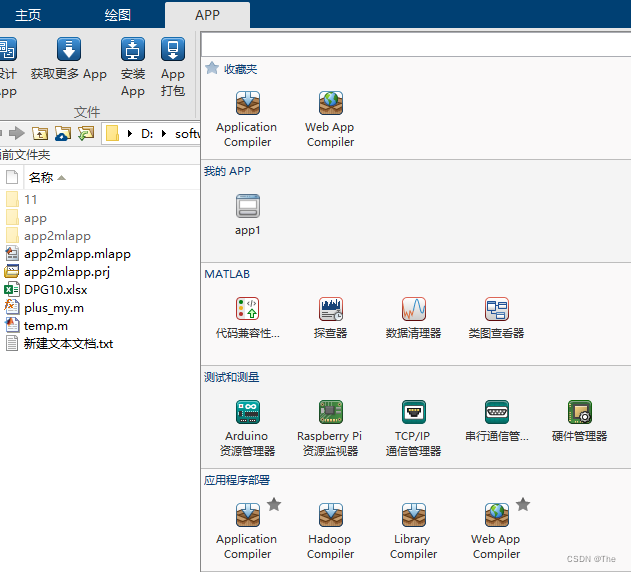This screenshot has width=631, height=572.
Task: Click the address bar folder icon
Action: (112, 133)
